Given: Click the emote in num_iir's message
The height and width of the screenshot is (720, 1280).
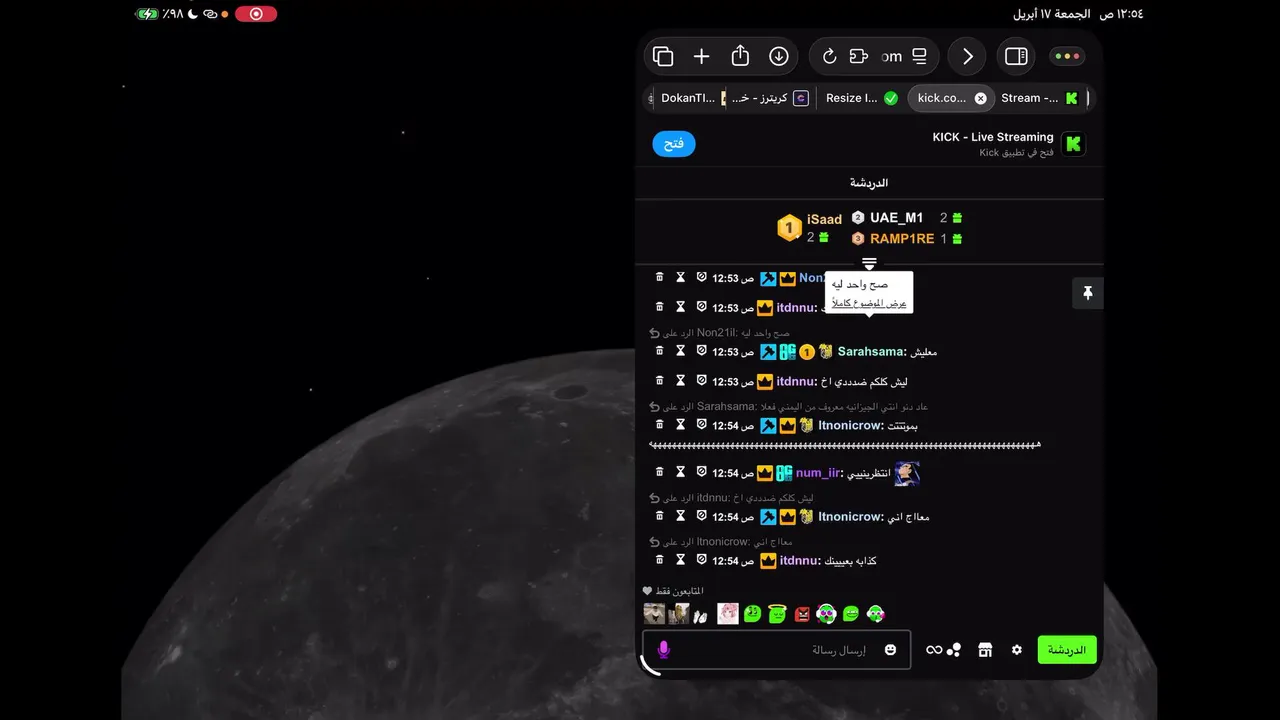Looking at the screenshot, I should (x=907, y=473).
